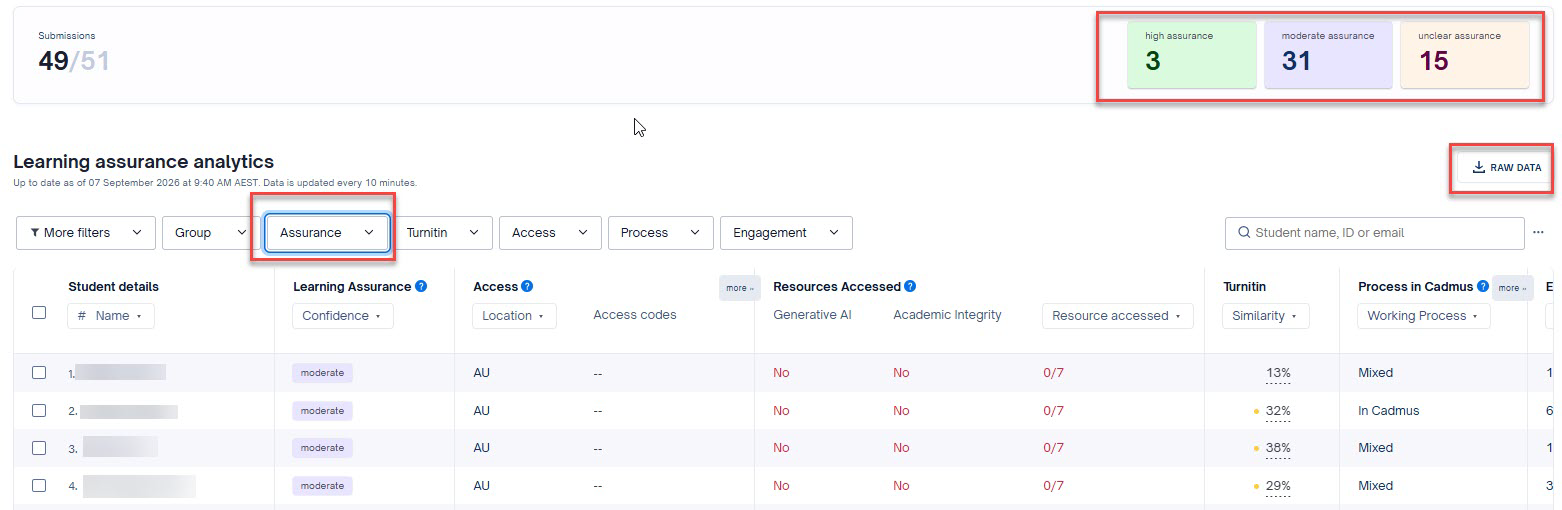Screen dimensions: 1562x510
Task: Select the checkbox for student row 2
Action: (39, 410)
